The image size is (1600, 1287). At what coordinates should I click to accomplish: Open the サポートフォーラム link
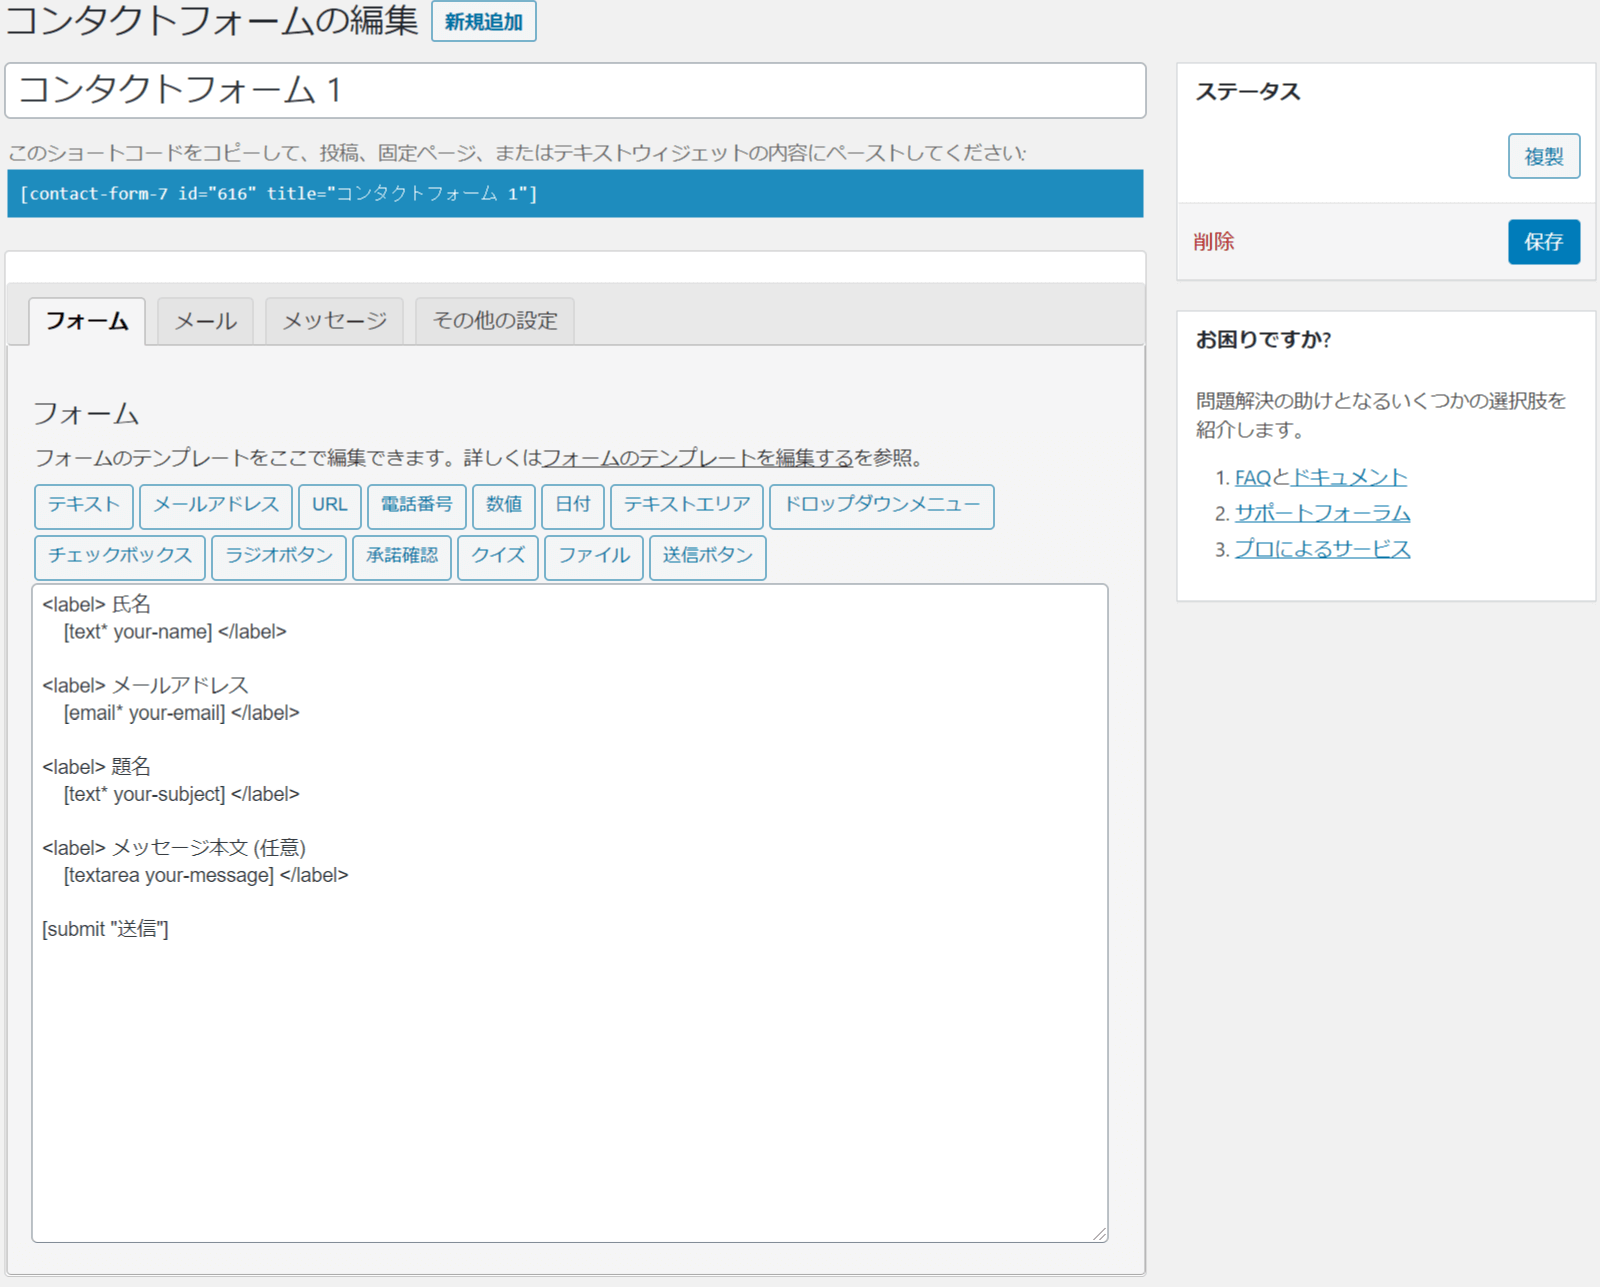pos(1323,514)
